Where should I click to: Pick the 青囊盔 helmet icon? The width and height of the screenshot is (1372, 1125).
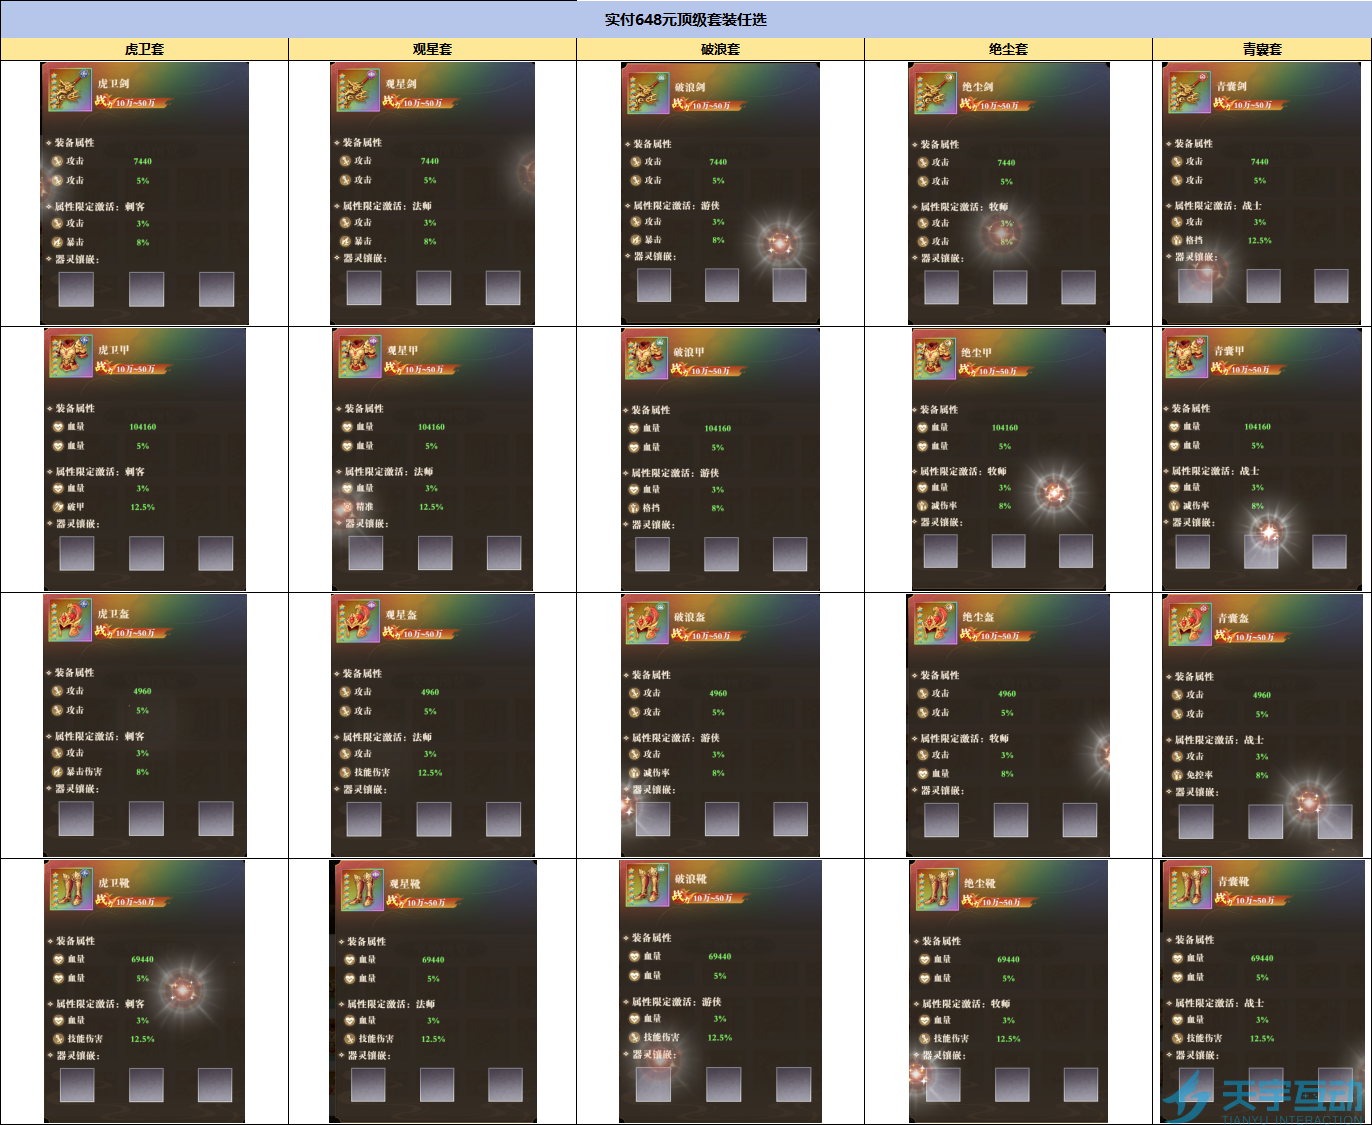[x=1190, y=624]
